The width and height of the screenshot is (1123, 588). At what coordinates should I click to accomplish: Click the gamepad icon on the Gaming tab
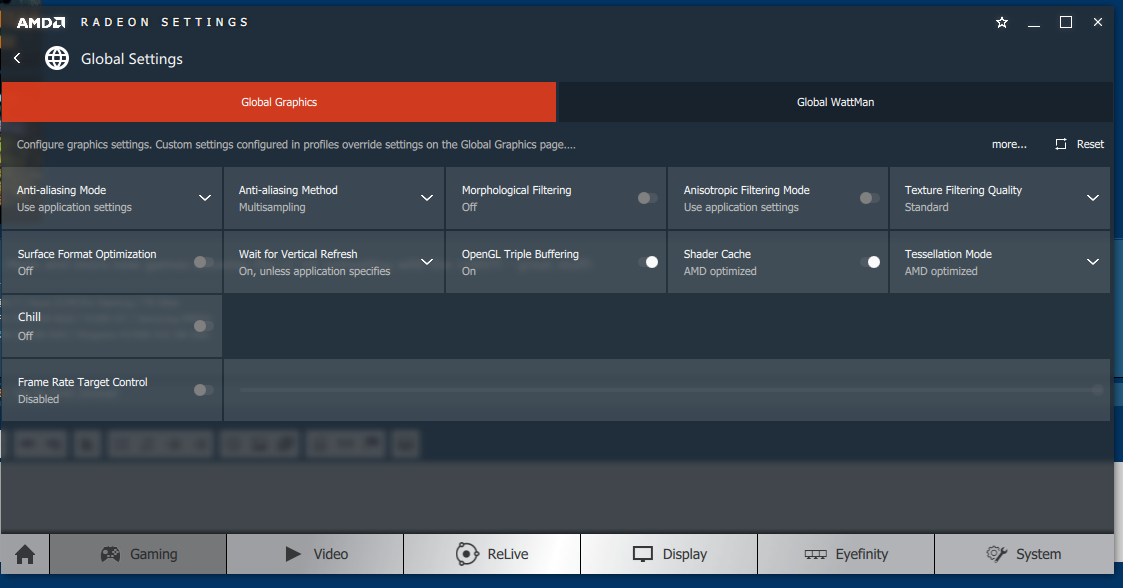click(x=110, y=554)
